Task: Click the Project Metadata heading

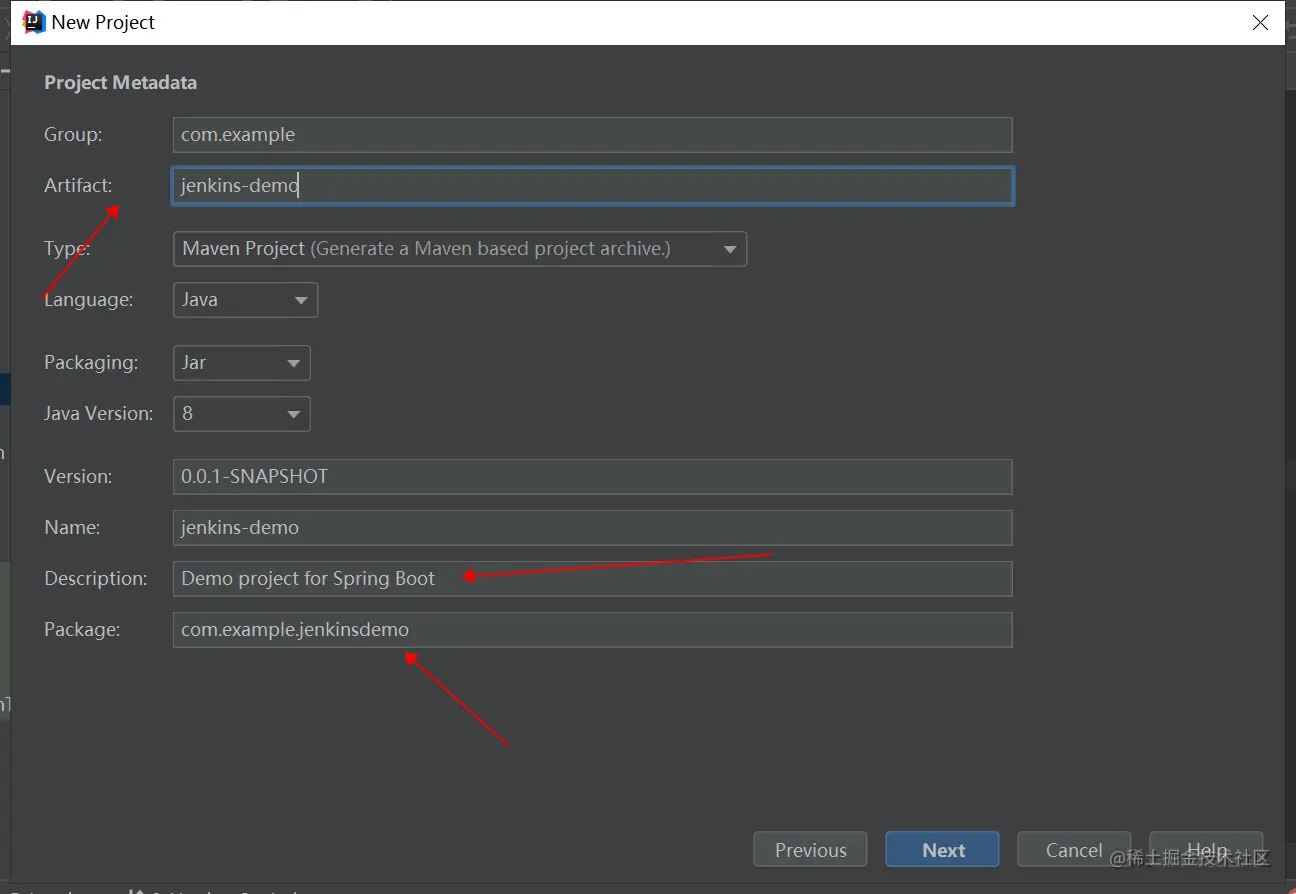Action: [x=120, y=83]
